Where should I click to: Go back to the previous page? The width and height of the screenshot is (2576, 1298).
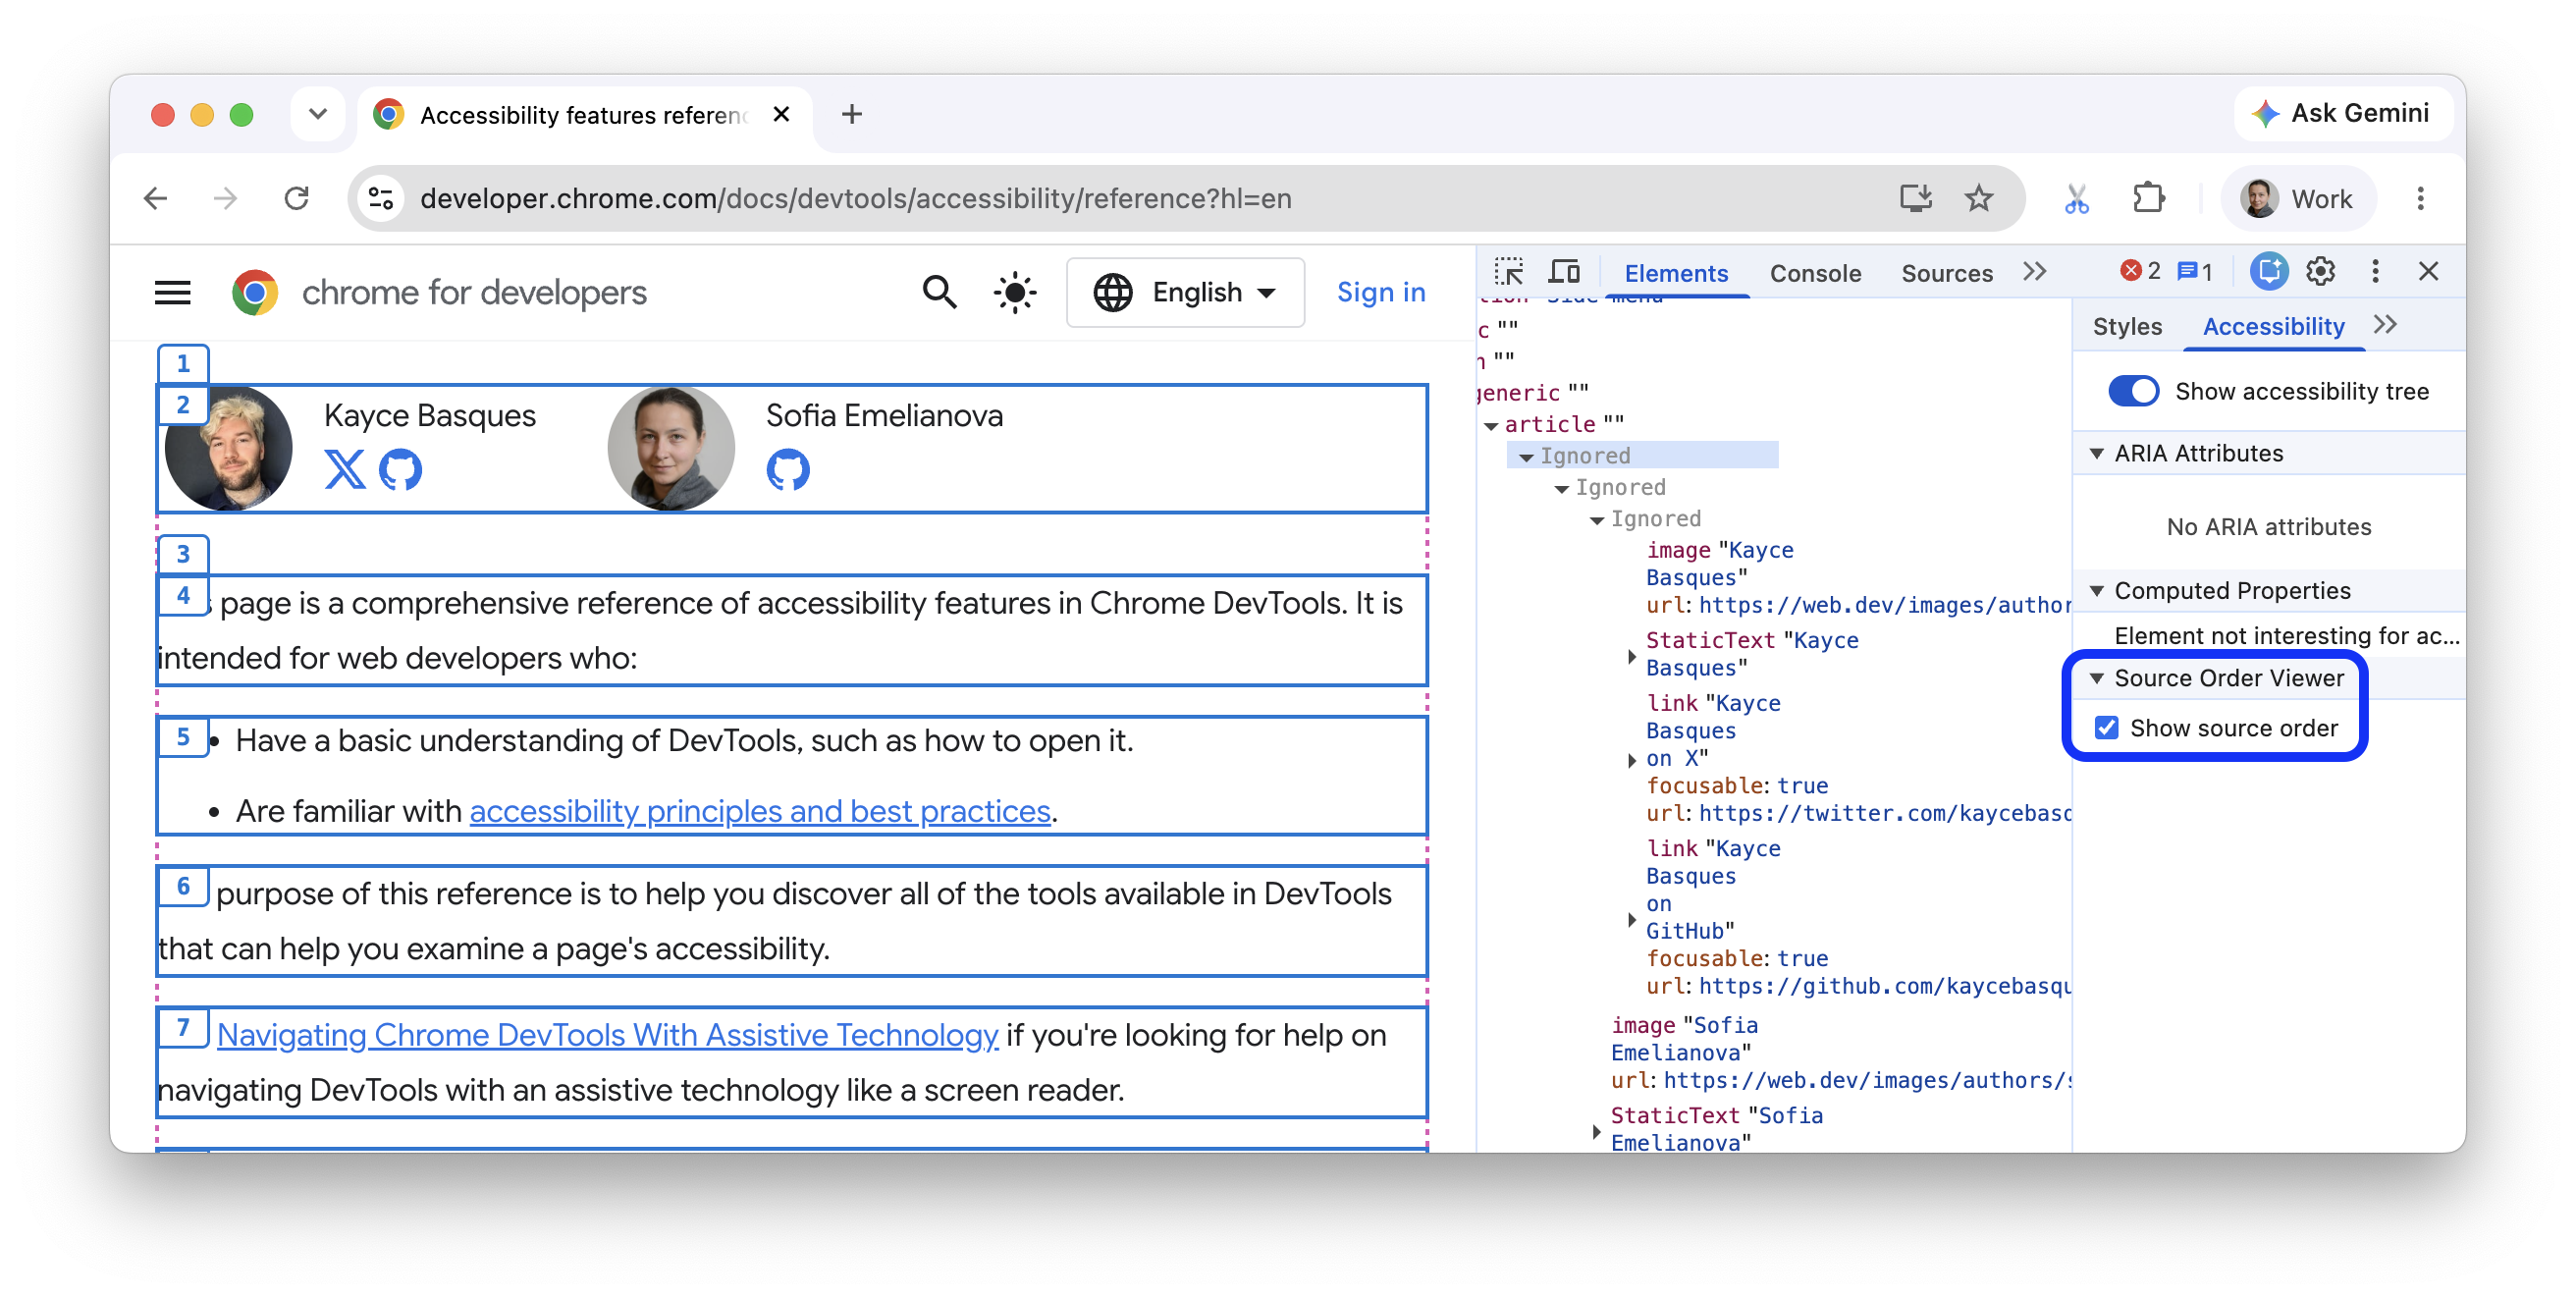pyautogui.click(x=155, y=198)
